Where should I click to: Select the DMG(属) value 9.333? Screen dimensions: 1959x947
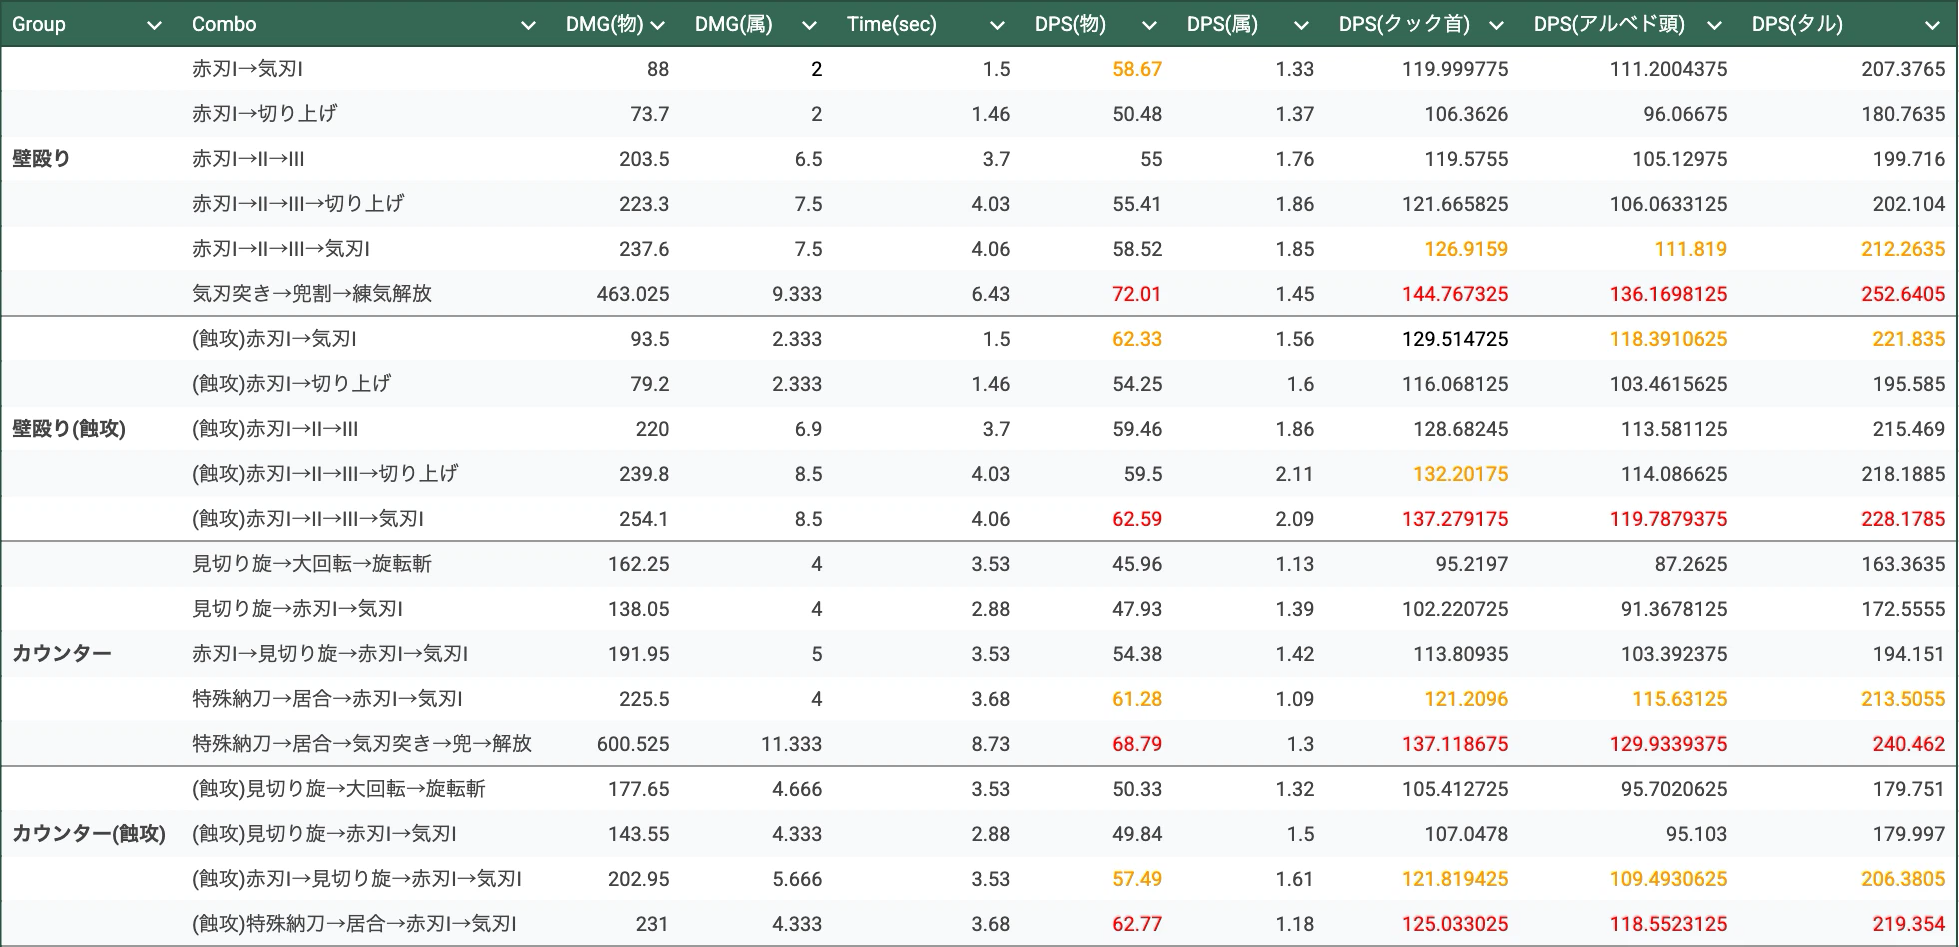pos(797,294)
